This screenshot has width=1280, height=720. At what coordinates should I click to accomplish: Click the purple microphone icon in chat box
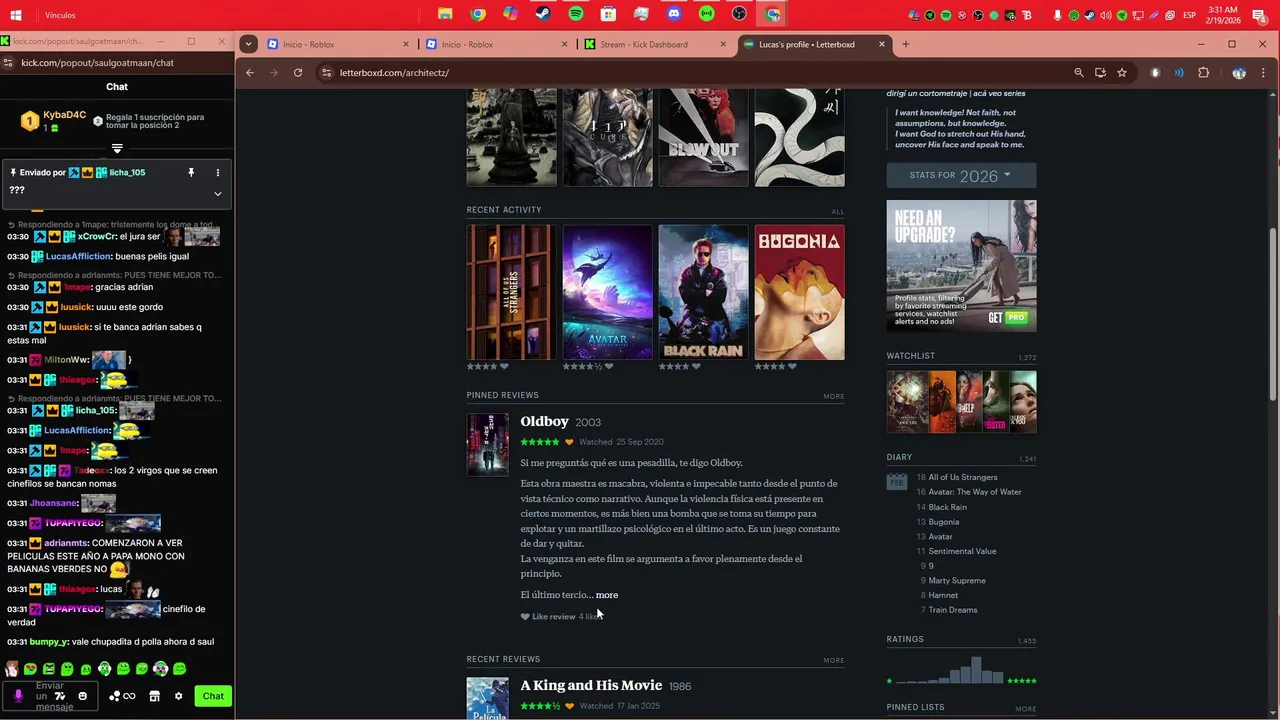(18, 696)
